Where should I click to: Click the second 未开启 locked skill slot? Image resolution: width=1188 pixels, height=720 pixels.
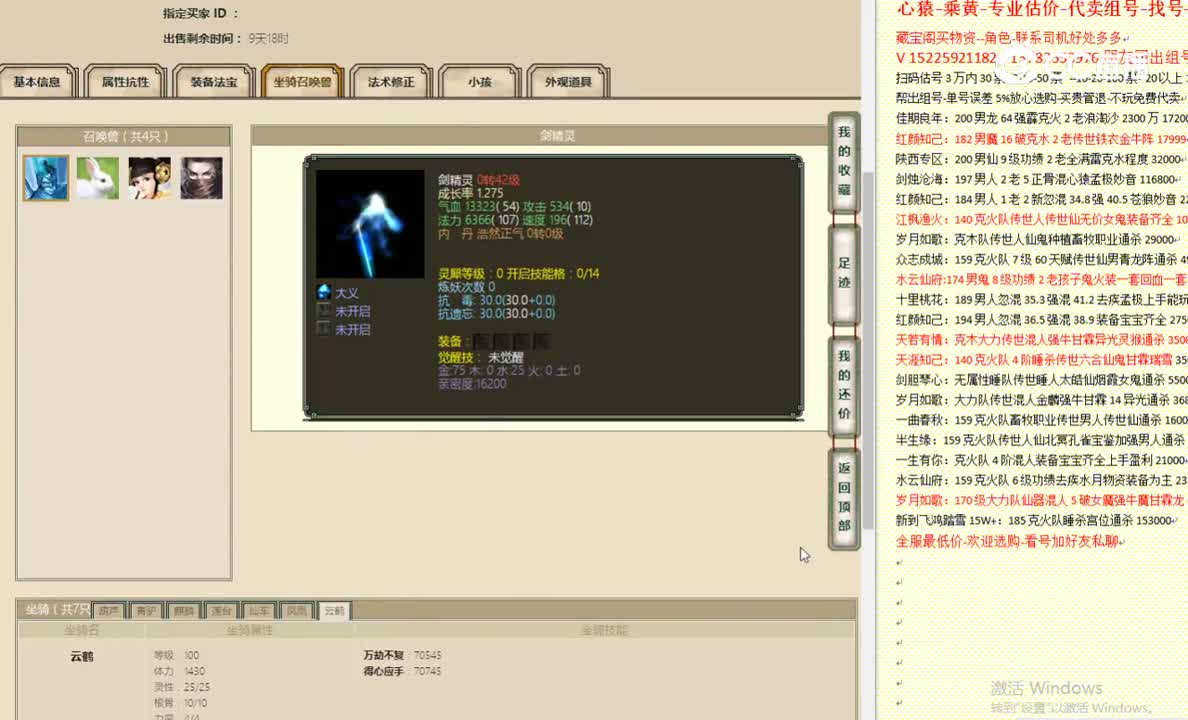(324, 329)
